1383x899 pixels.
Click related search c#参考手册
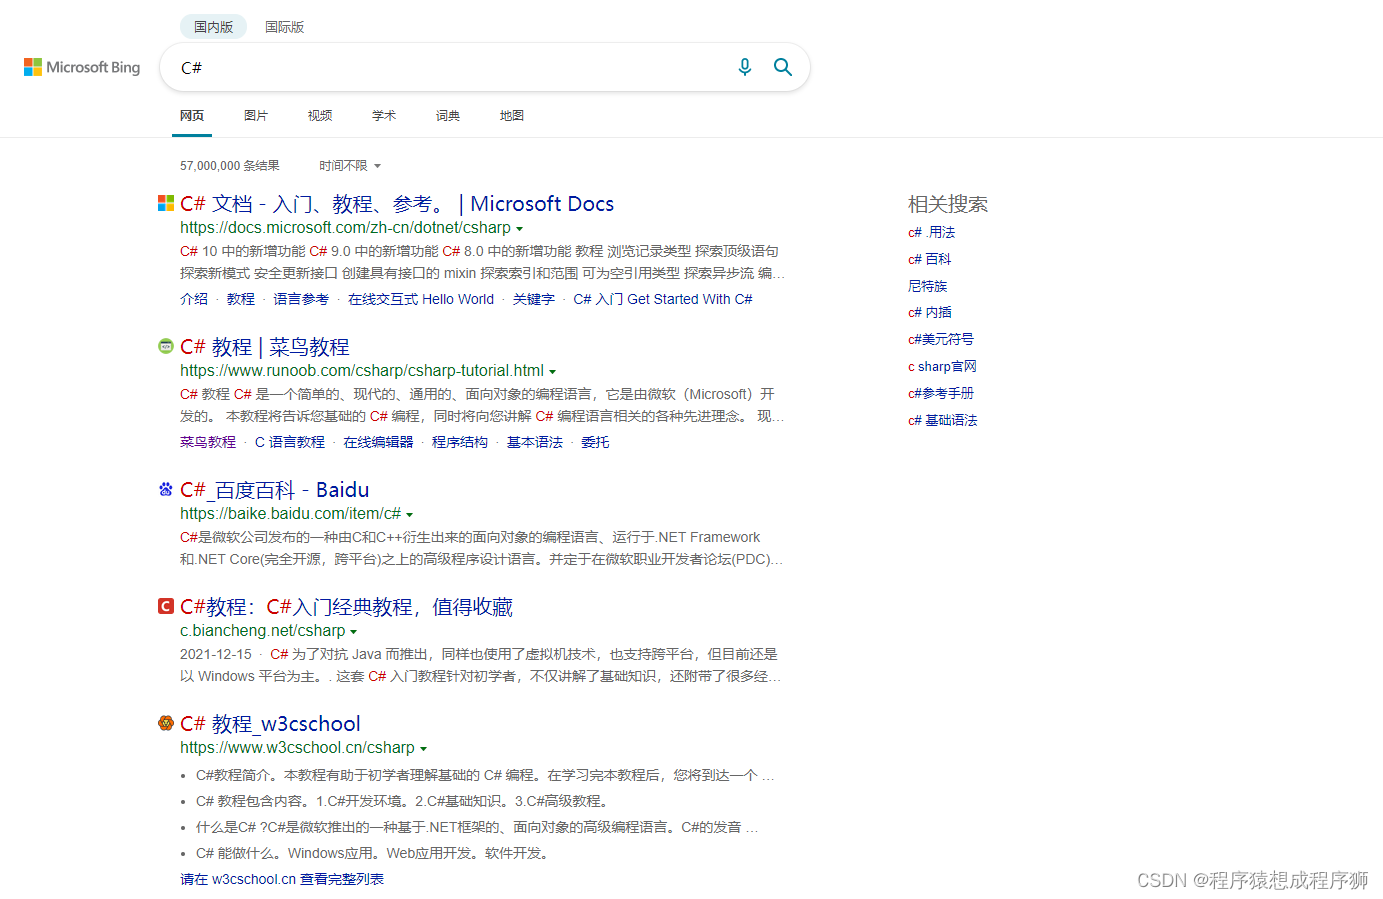941,393
